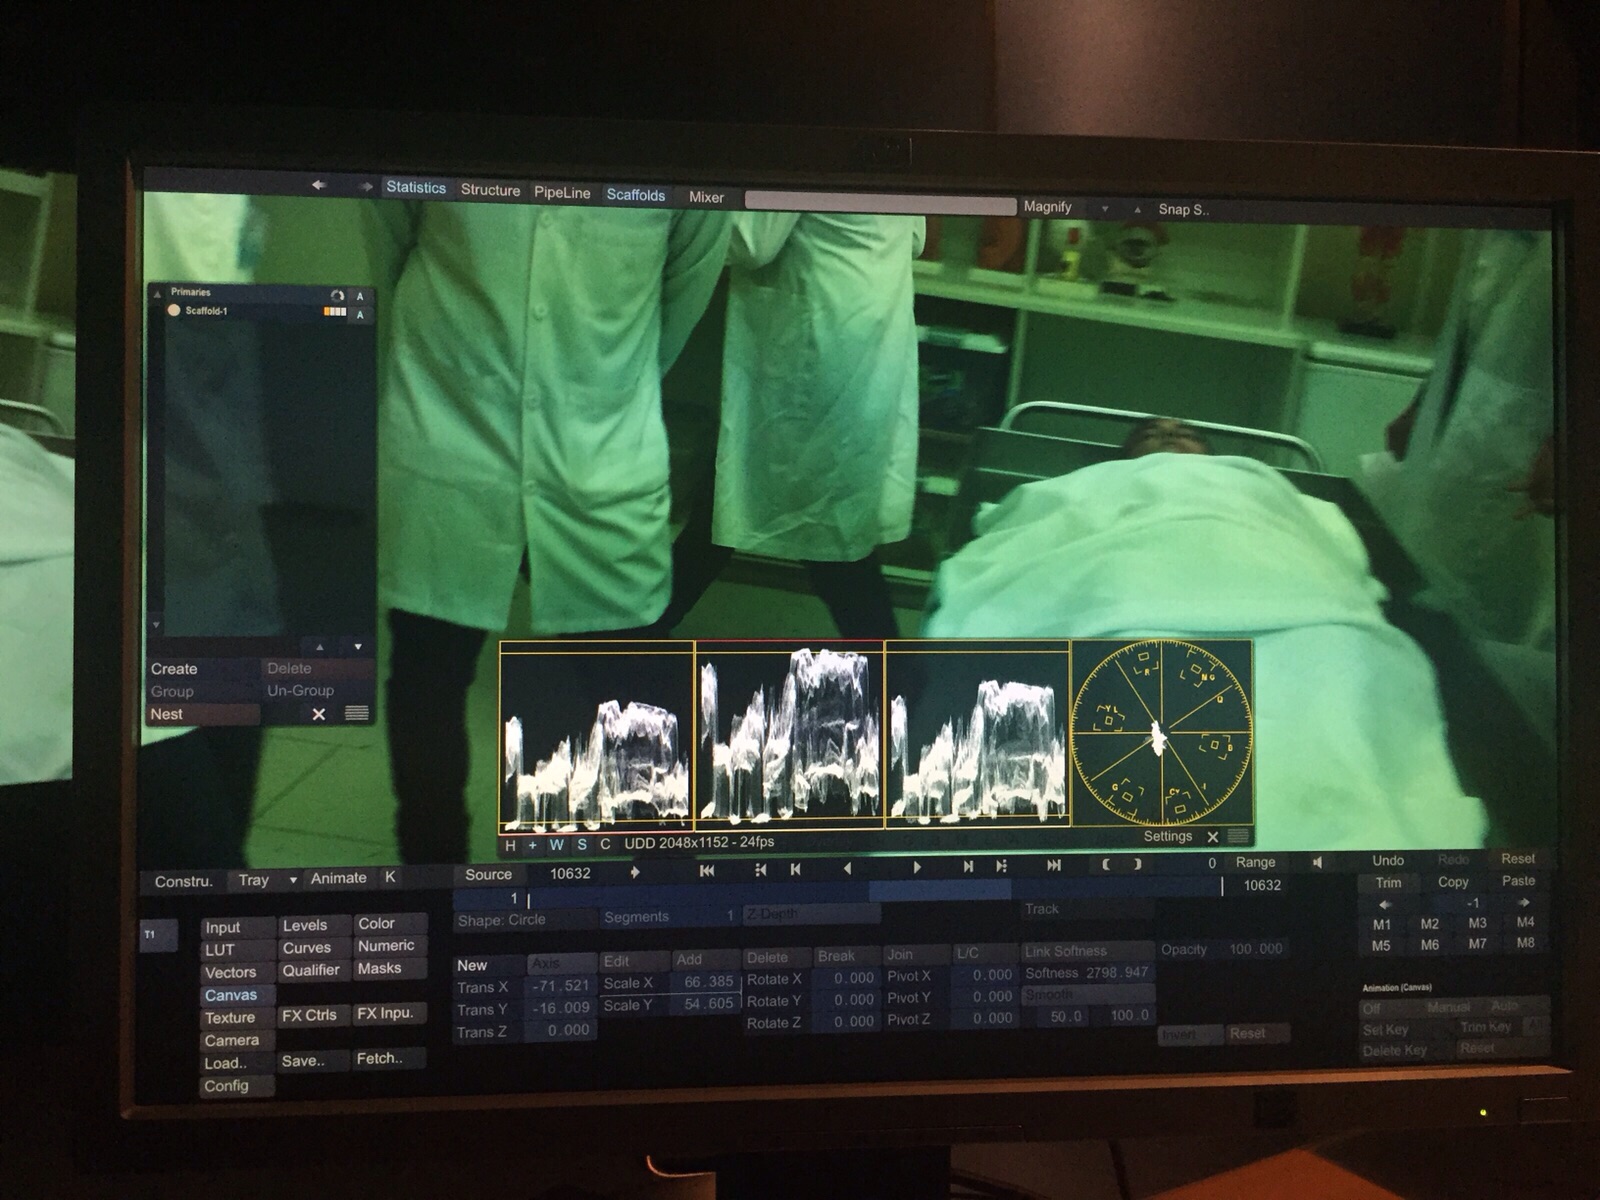Click the plus button in the scope bar
1600x1200 pixels.
pyautogui.click(x=533, y=845)
